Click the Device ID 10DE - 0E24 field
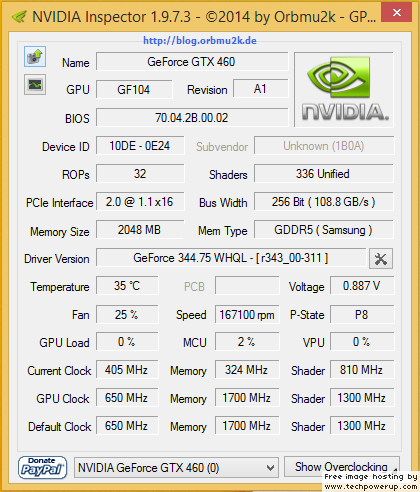The width and height of the screenshot is (420, 492). point(140,146)
